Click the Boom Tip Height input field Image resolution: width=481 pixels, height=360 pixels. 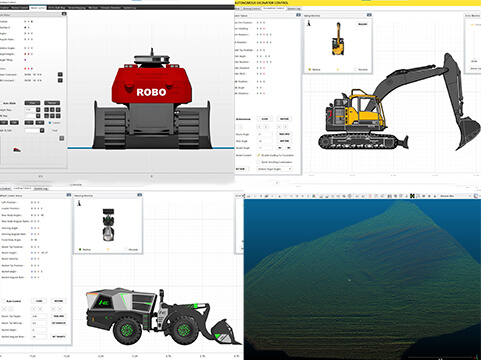[x=39, y=316]
